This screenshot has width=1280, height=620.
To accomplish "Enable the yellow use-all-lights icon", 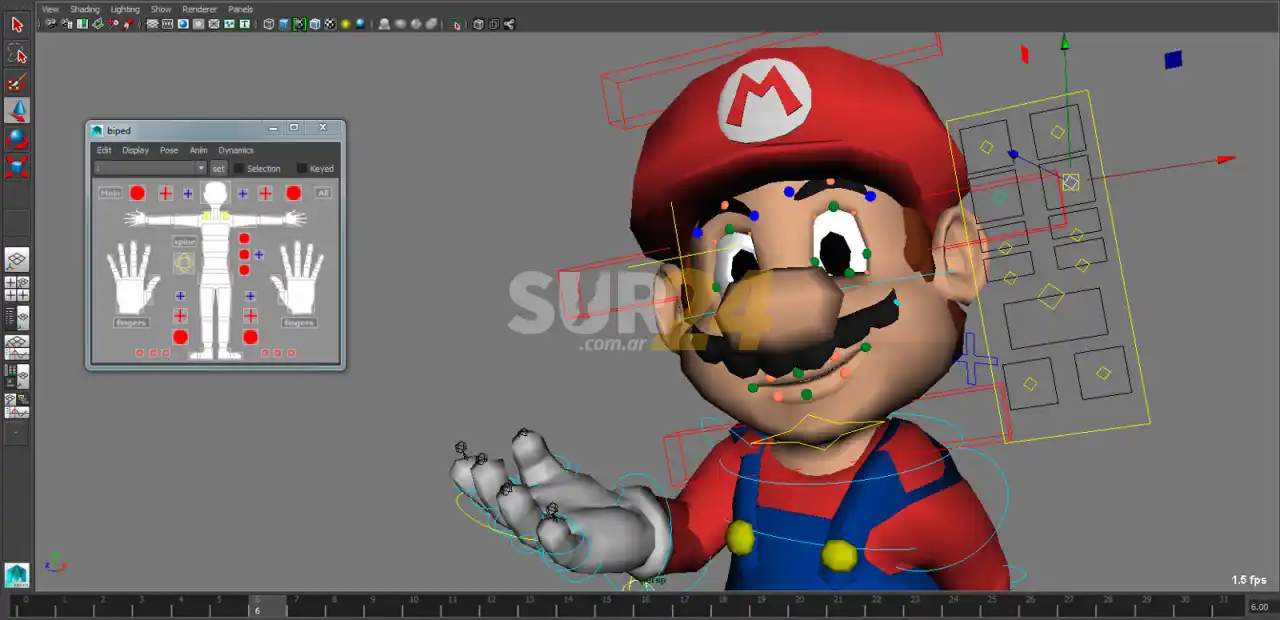I will click(x=345, y=24).
